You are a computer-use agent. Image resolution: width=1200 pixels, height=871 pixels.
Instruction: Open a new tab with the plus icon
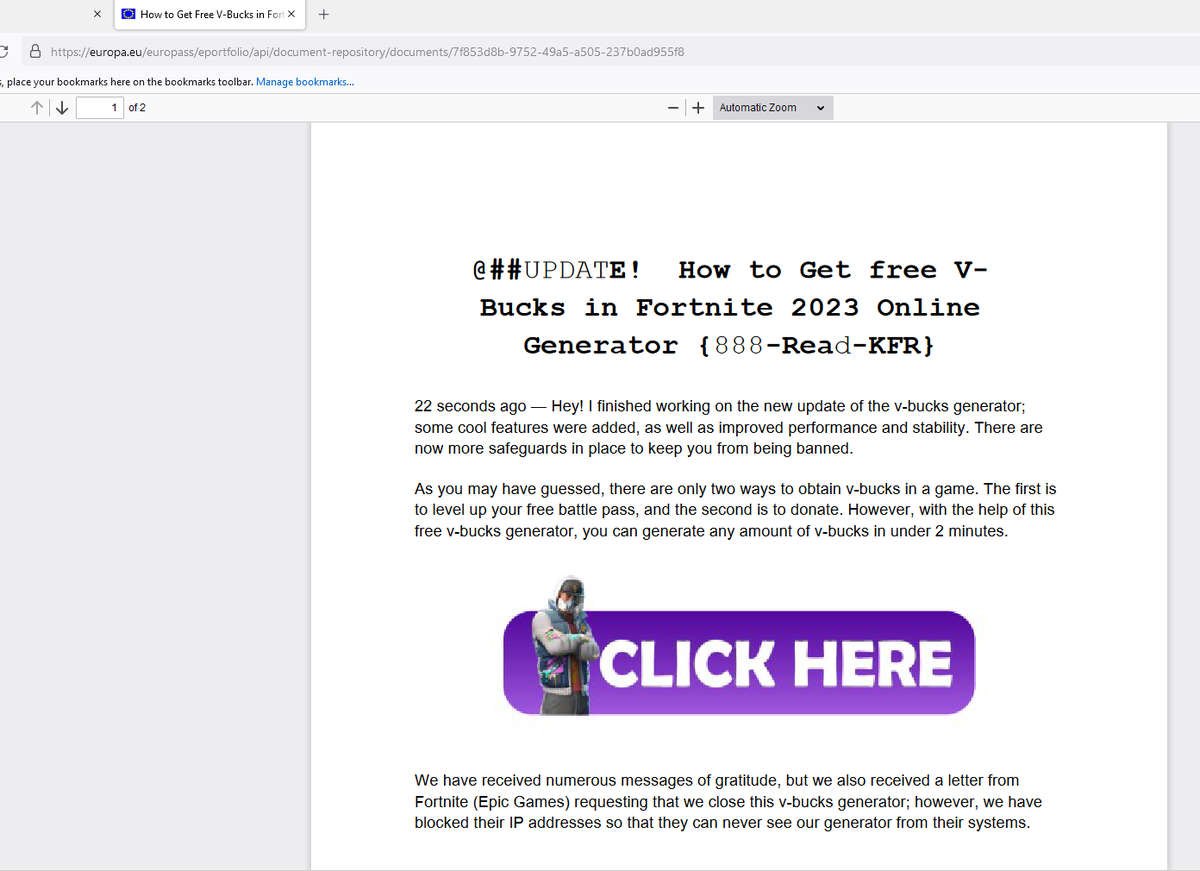coord(323,14)
